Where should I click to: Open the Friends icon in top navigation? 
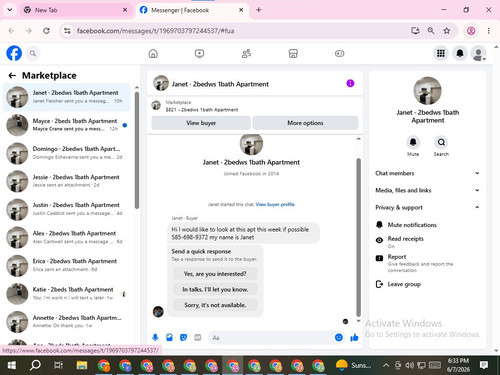coord(246,53)
